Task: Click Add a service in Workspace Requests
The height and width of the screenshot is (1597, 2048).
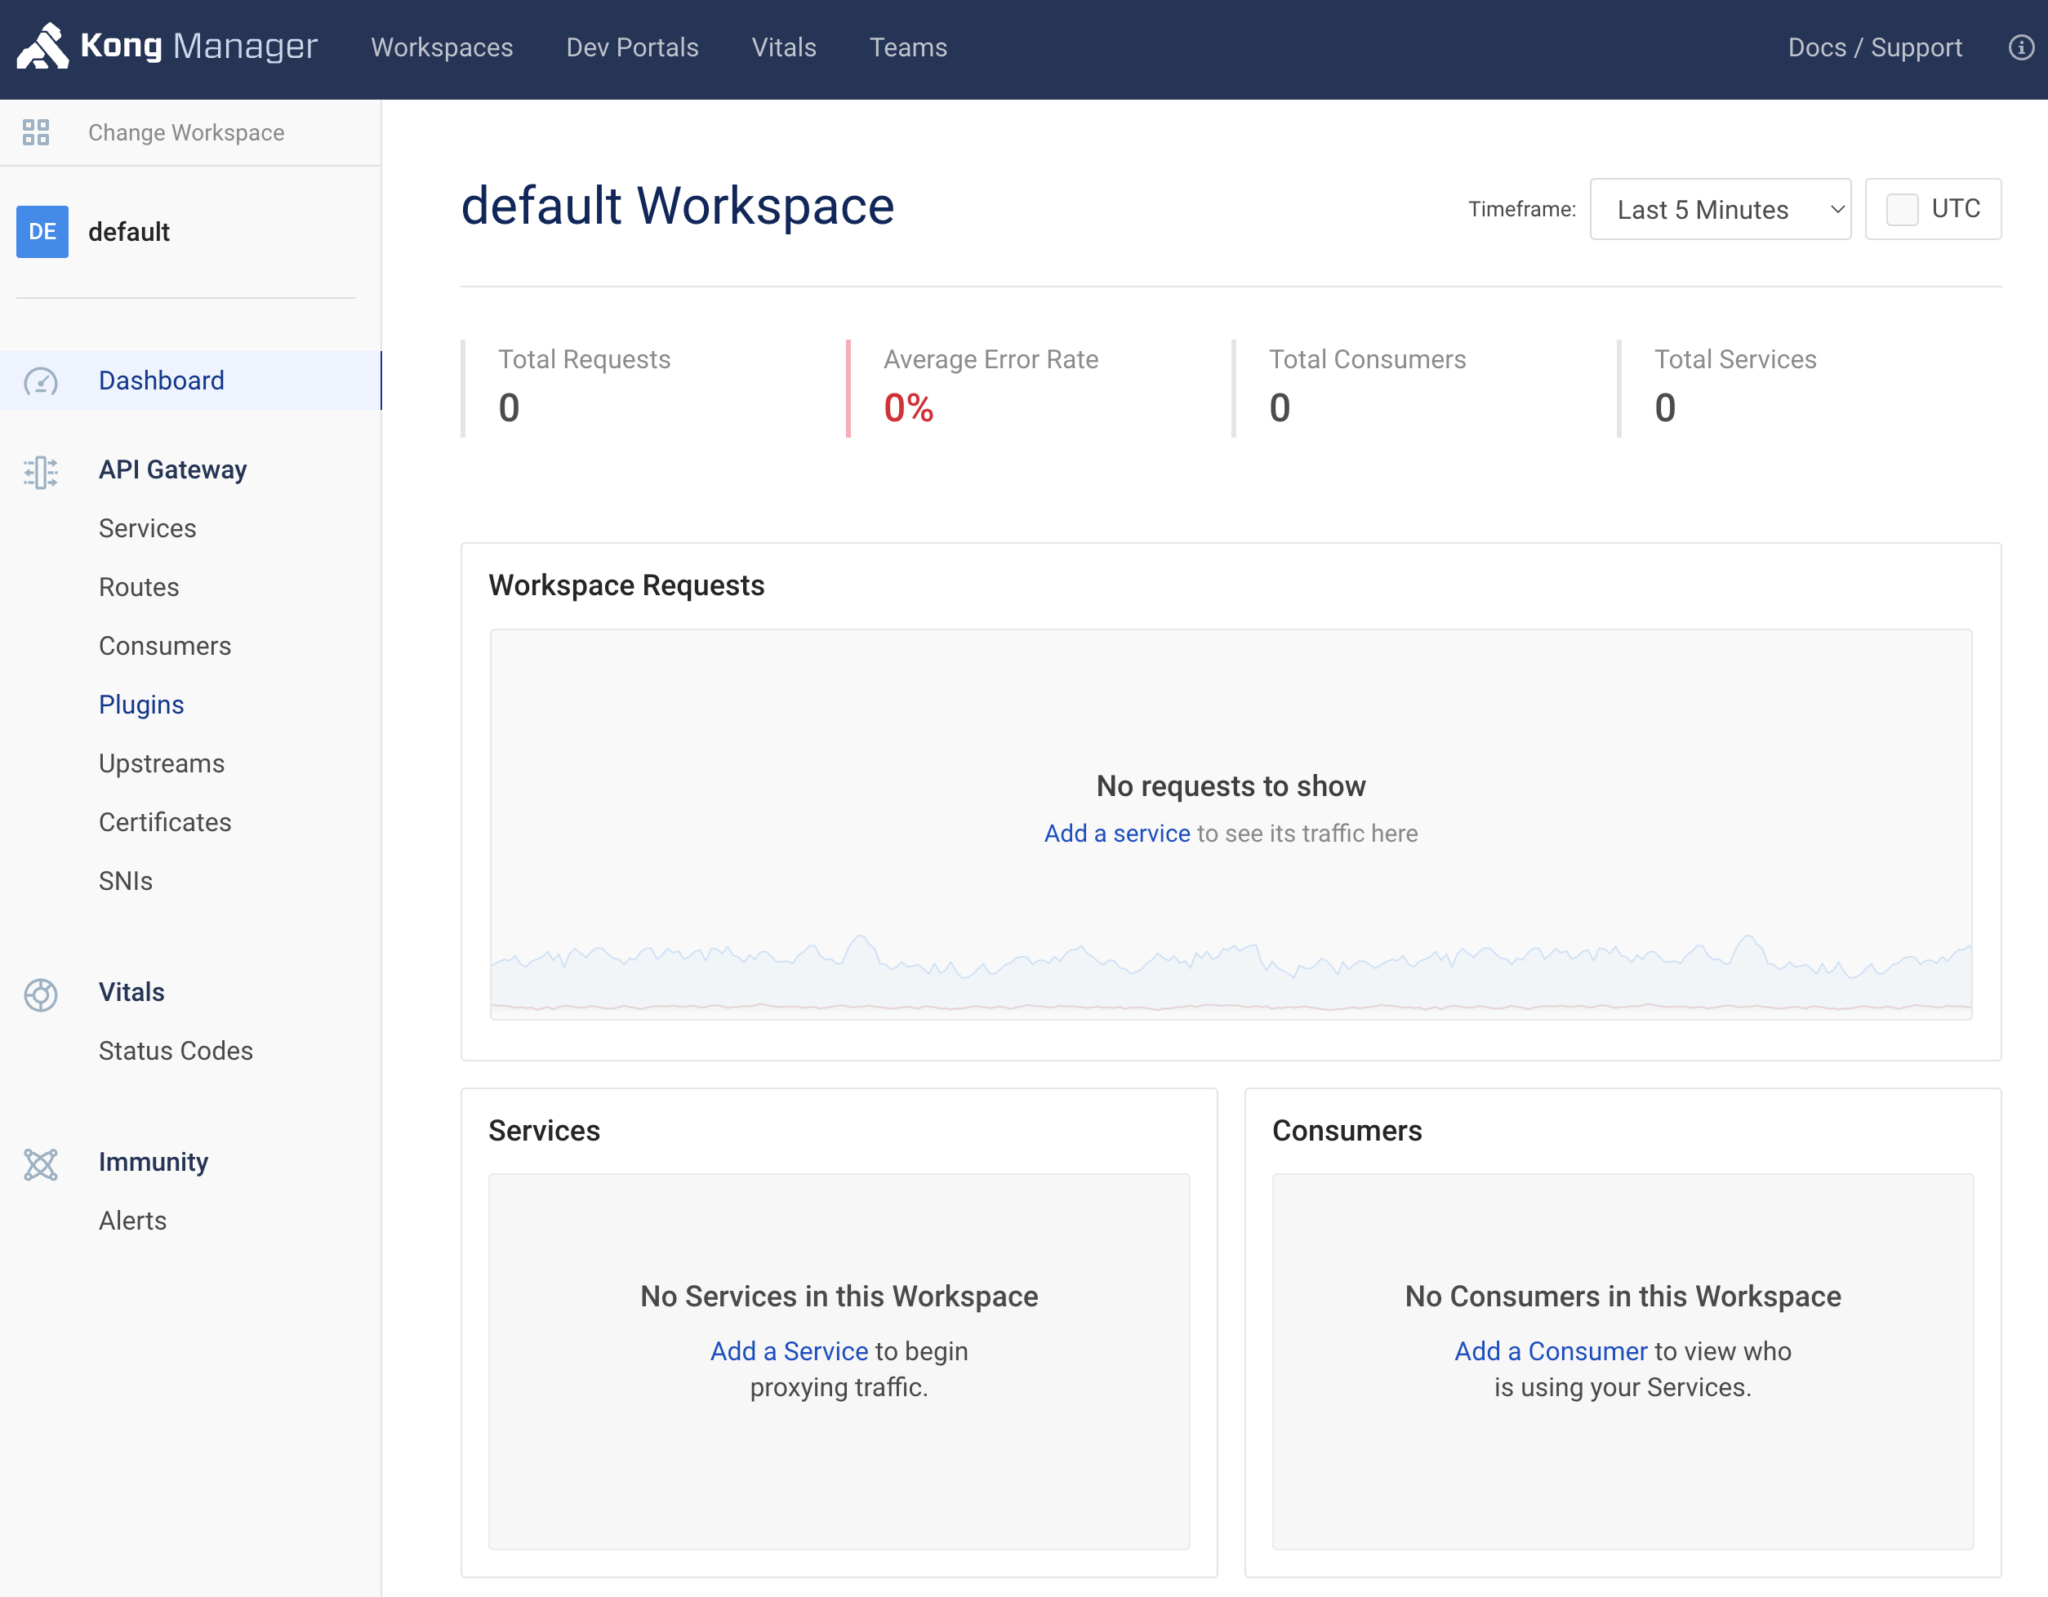Action: pos(1116,833)
